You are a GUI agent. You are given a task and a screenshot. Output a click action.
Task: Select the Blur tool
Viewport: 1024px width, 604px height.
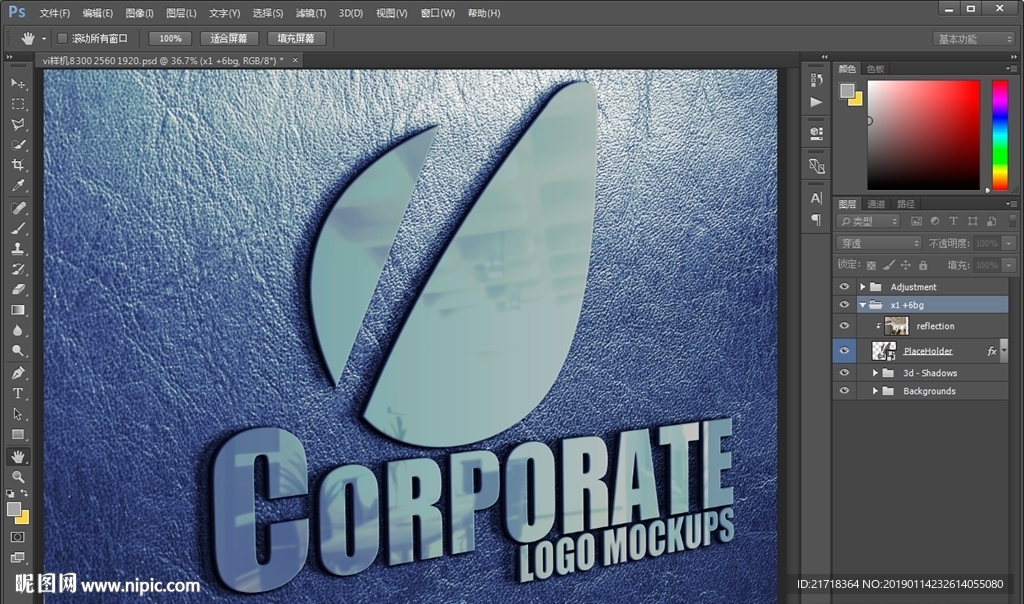[18, 330]
